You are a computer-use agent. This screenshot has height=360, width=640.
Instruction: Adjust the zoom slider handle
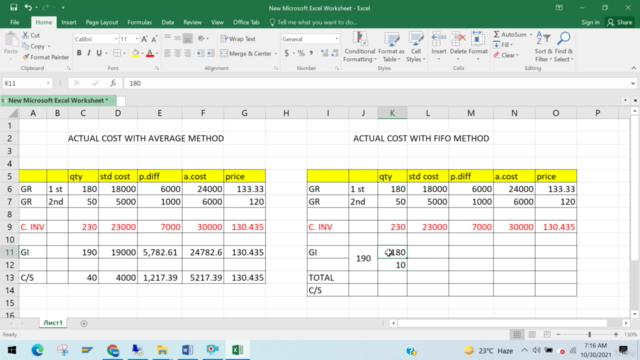589,335
